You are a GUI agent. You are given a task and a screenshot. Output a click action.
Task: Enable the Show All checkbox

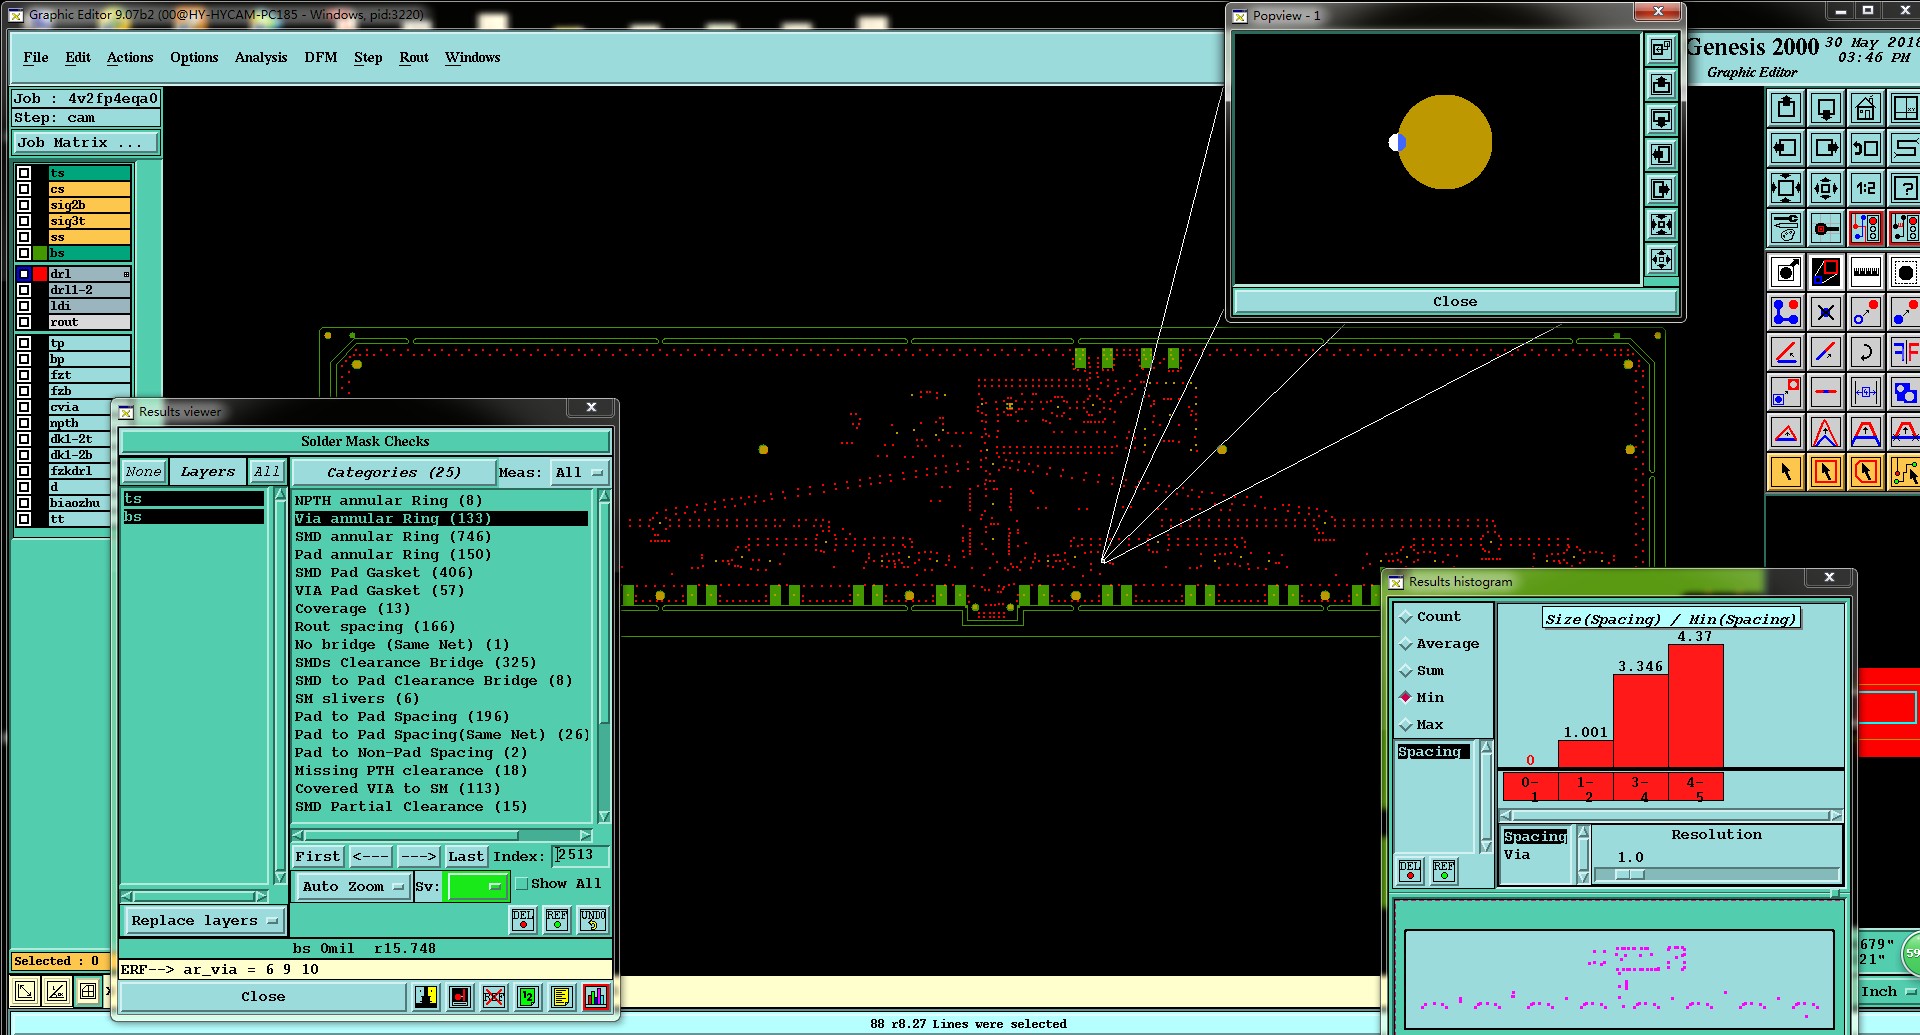[522, 884]
